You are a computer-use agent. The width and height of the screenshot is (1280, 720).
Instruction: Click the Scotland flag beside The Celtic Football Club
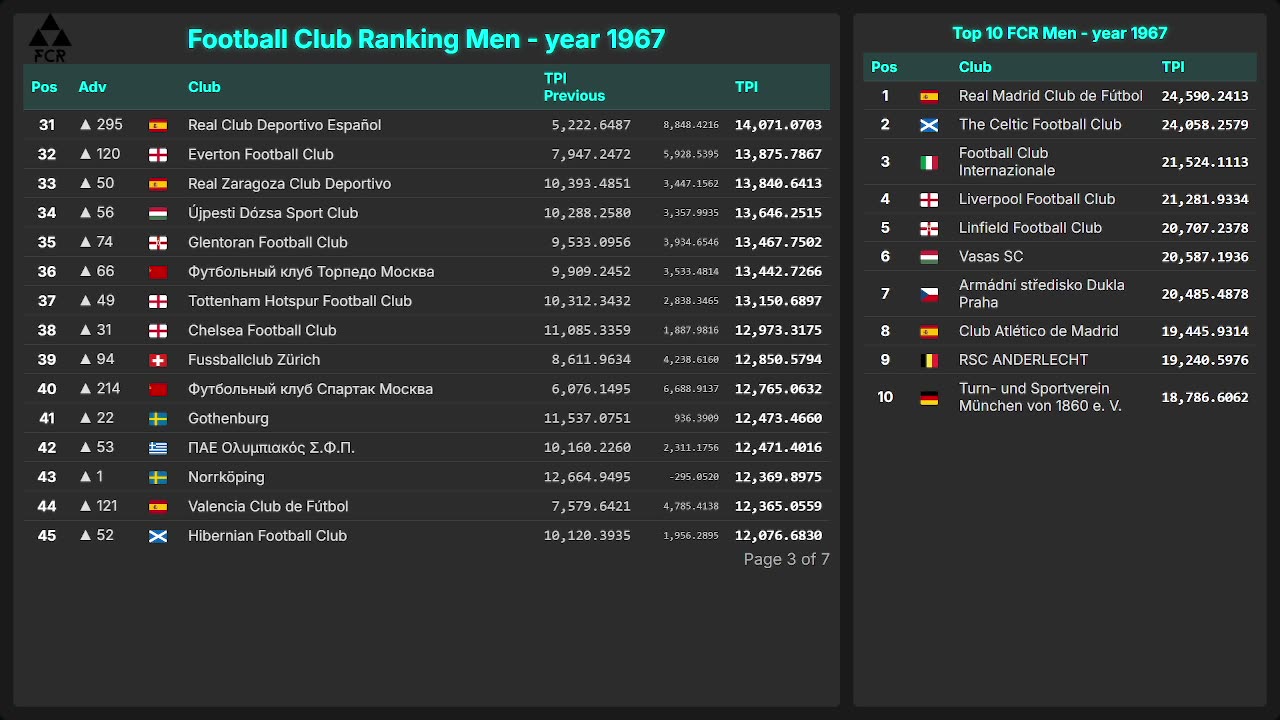coord(929,125)
